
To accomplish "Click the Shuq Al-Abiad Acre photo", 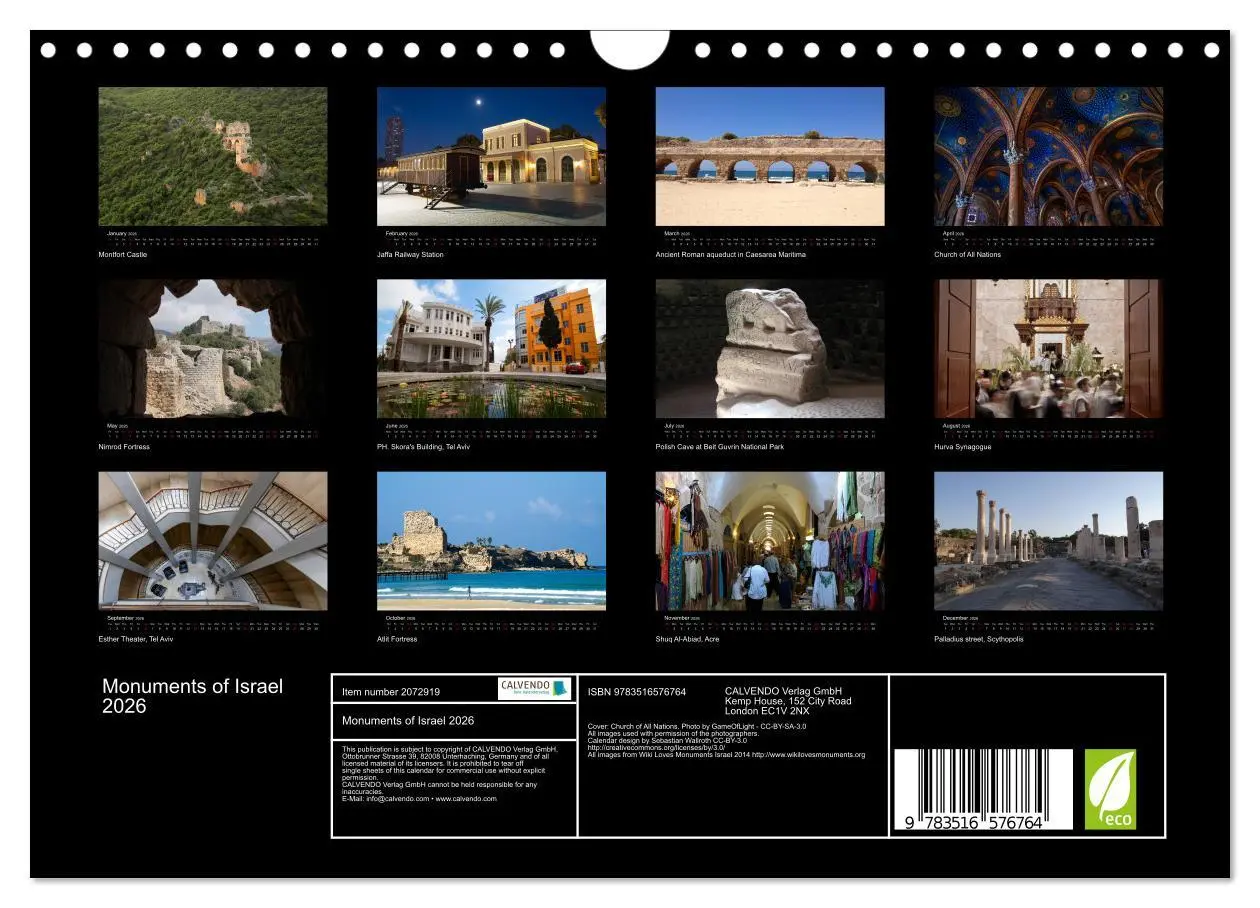I will [x=769, y=541].
